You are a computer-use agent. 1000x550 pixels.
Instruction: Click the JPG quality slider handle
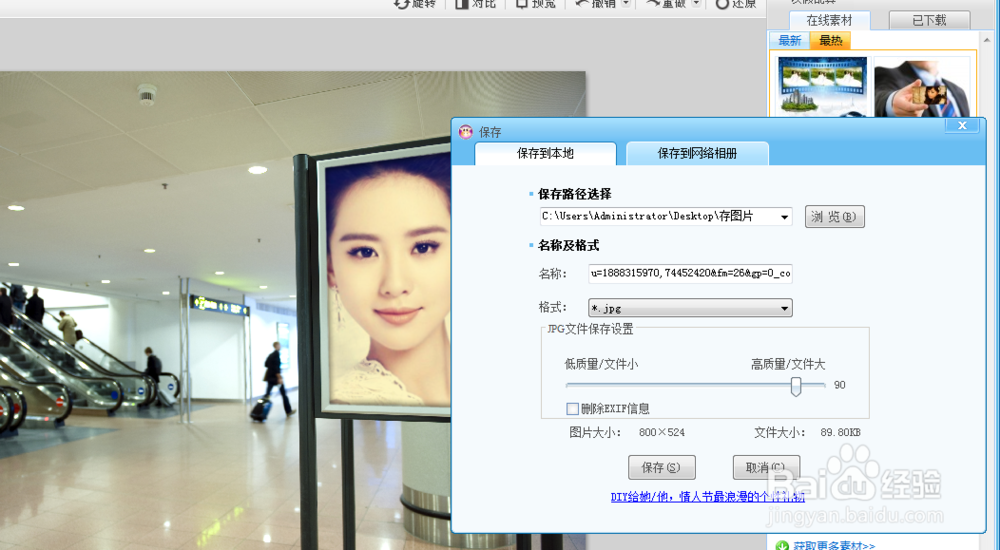click(796, 386)
